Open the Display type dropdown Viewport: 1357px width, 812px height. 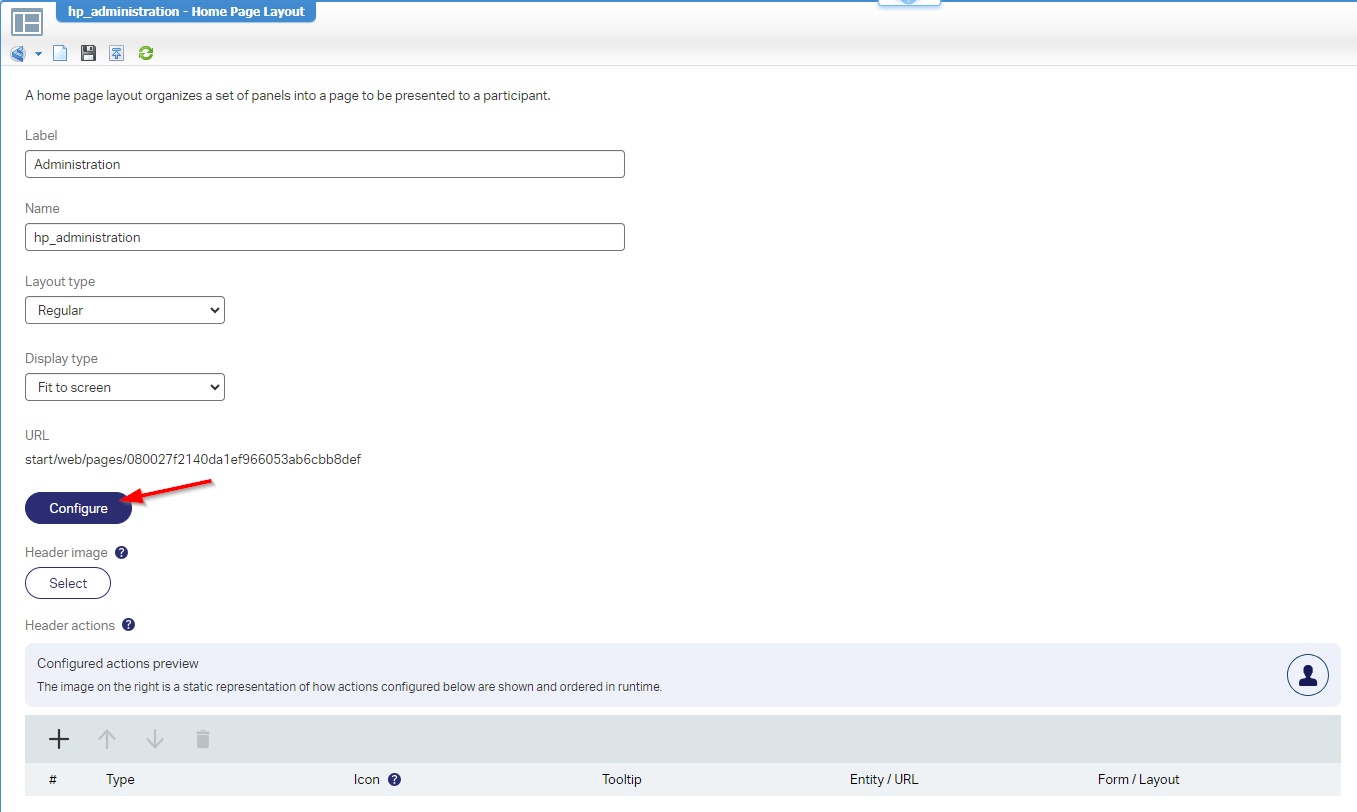coord(125,387)
